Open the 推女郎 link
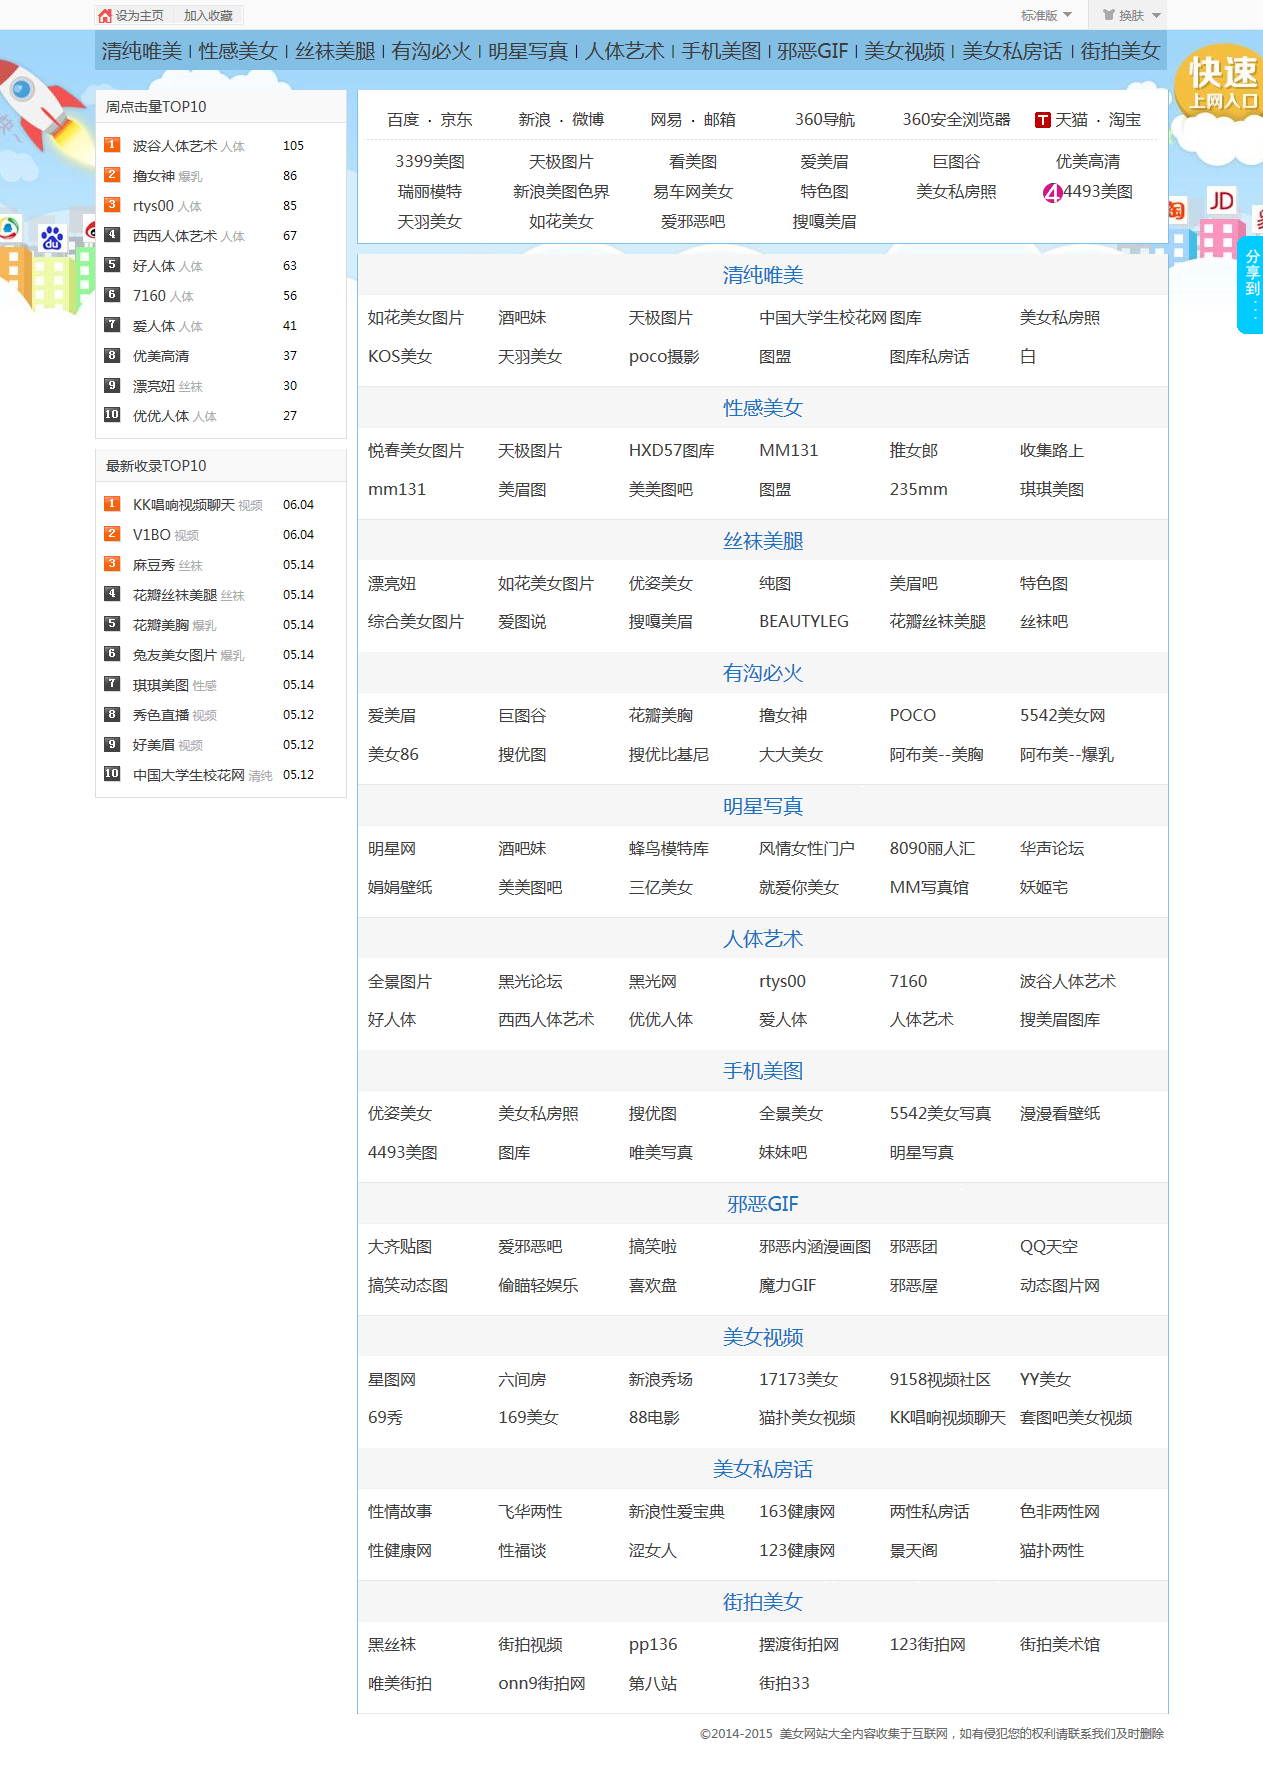This screenshot has height=1769, width=1263. pos(914,451)
